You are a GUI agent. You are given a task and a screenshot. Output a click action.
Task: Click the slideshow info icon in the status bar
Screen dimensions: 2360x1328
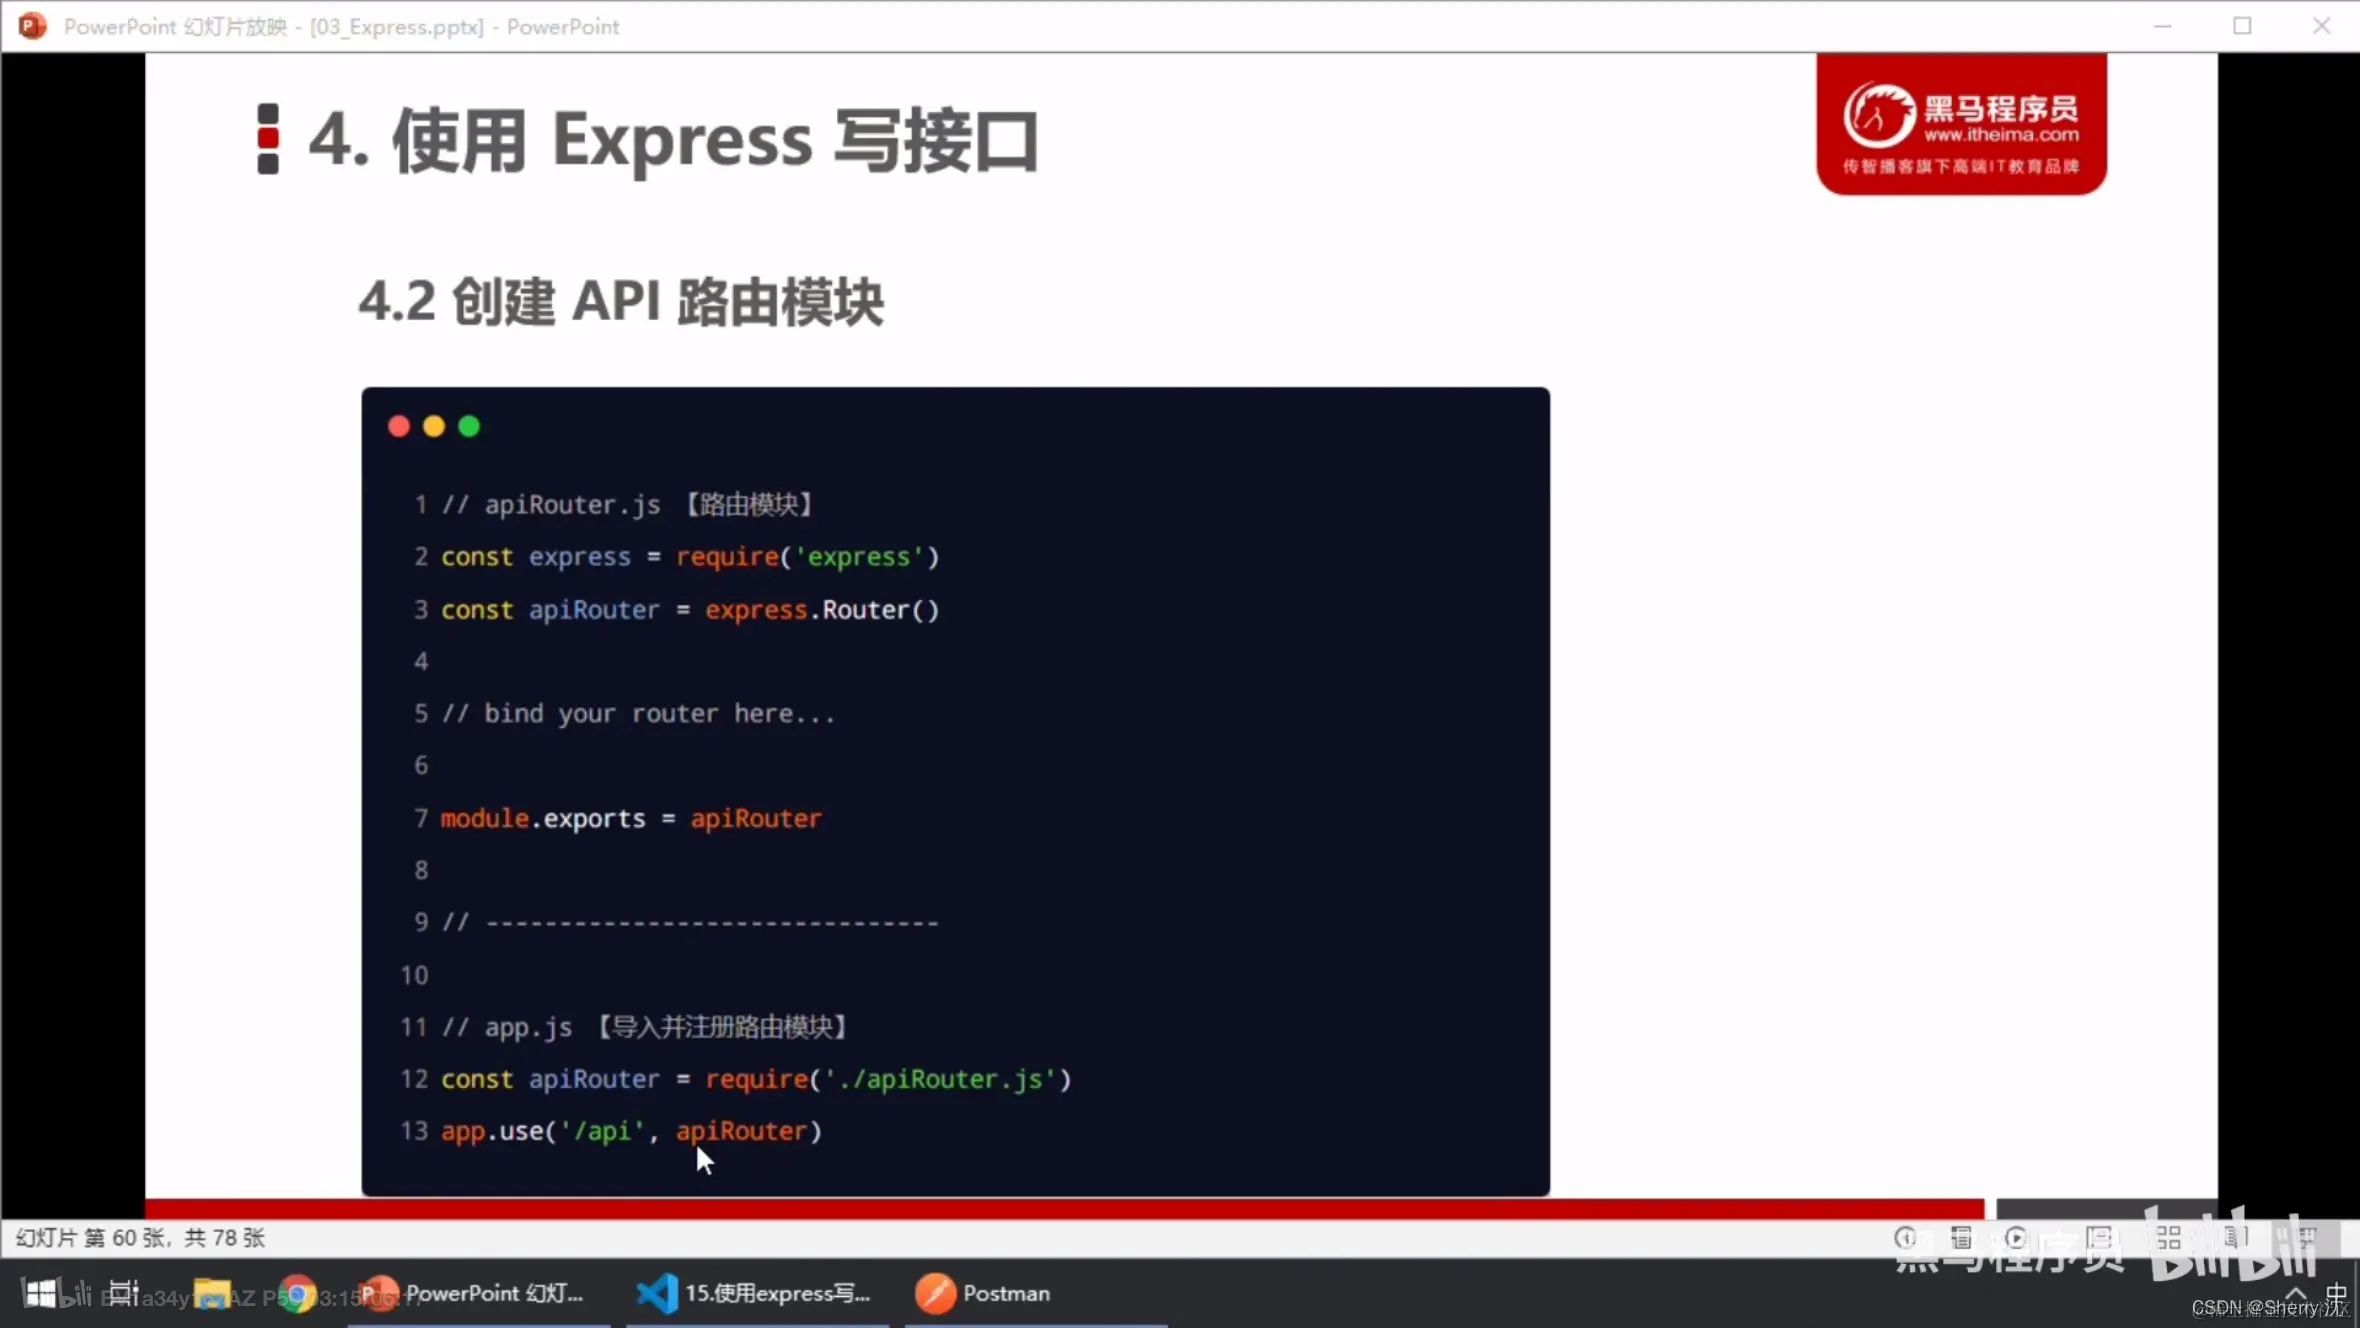click(x=1905, y=1238)
